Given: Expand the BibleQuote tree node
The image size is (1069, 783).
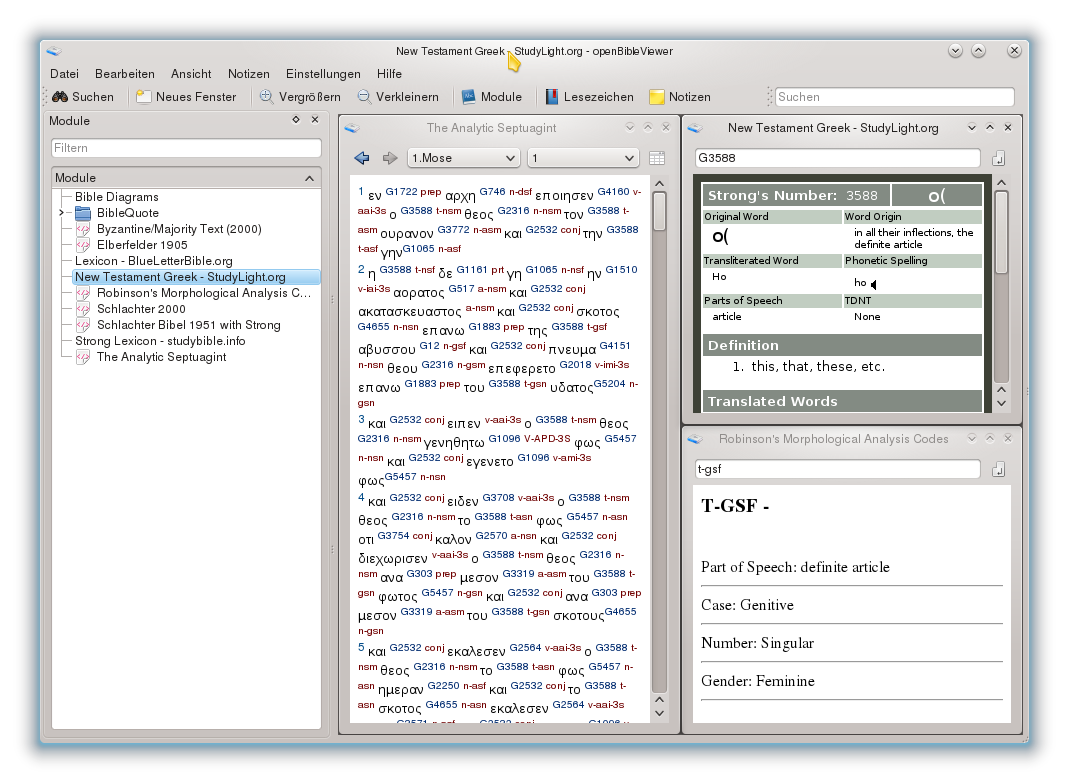Looking at the screenshot, I should tap(61, 213).
